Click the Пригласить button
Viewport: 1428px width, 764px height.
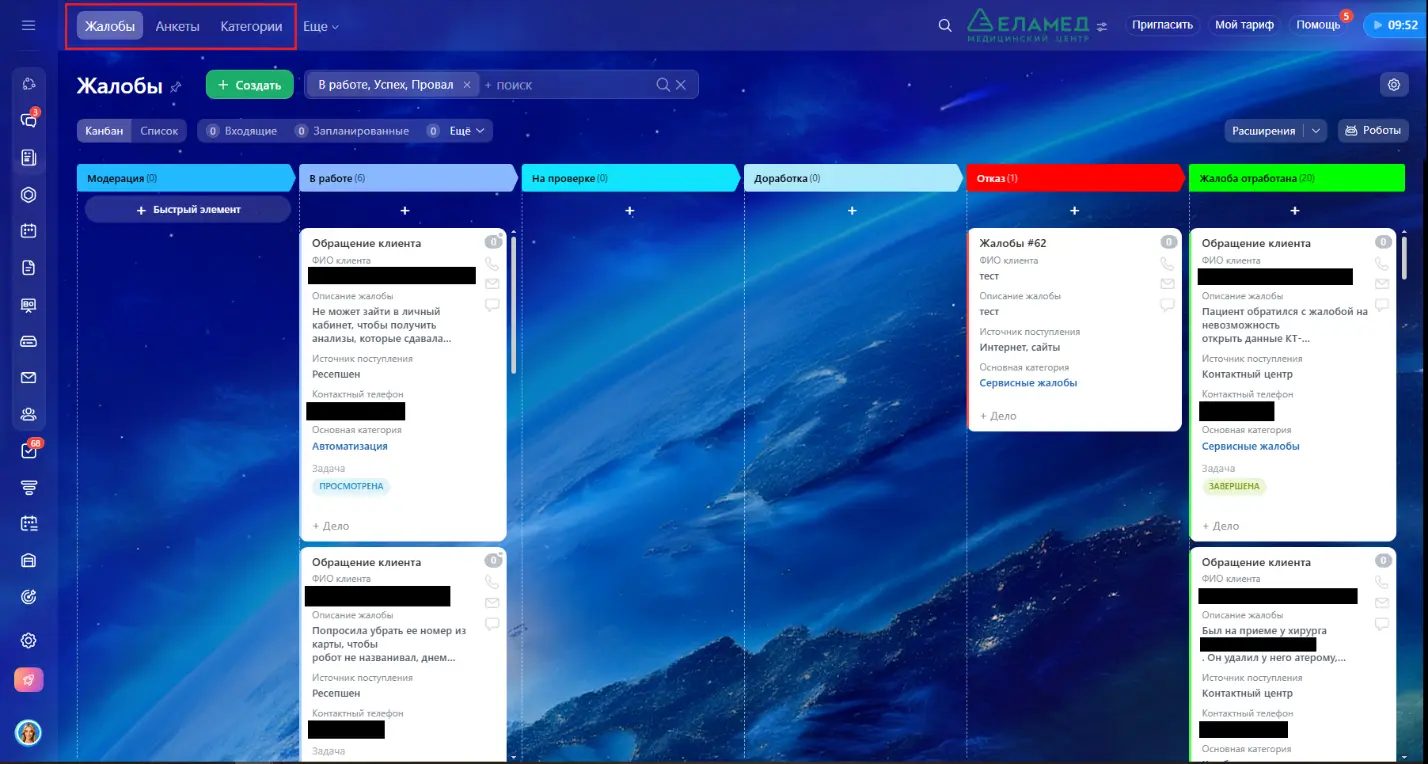pyautogui.click(x=1162, y=25)
